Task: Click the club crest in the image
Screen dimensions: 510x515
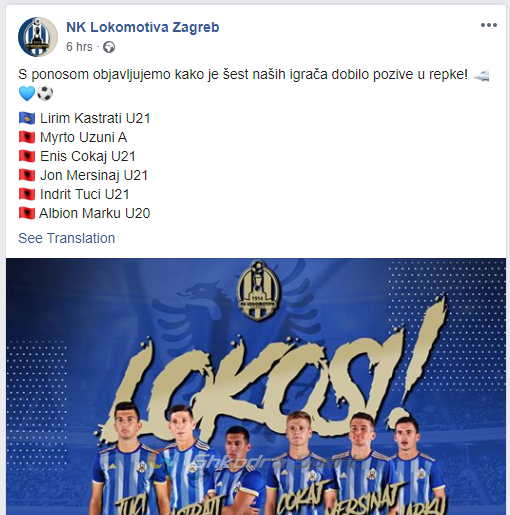Action: 258,290
